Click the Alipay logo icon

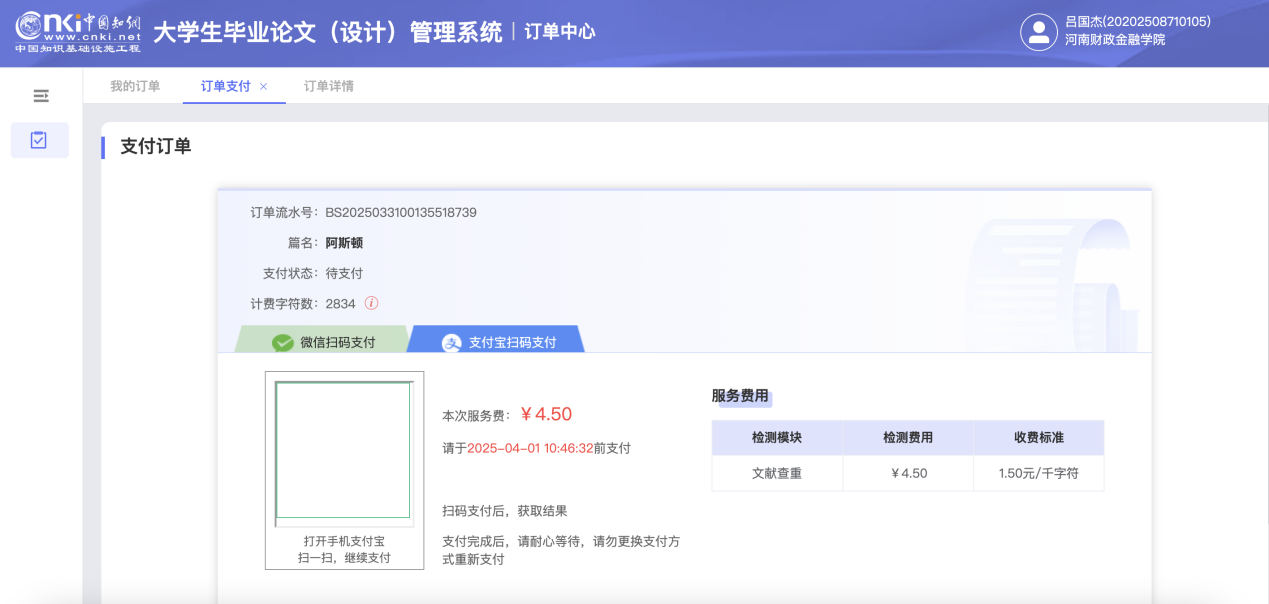coord(452,342)
